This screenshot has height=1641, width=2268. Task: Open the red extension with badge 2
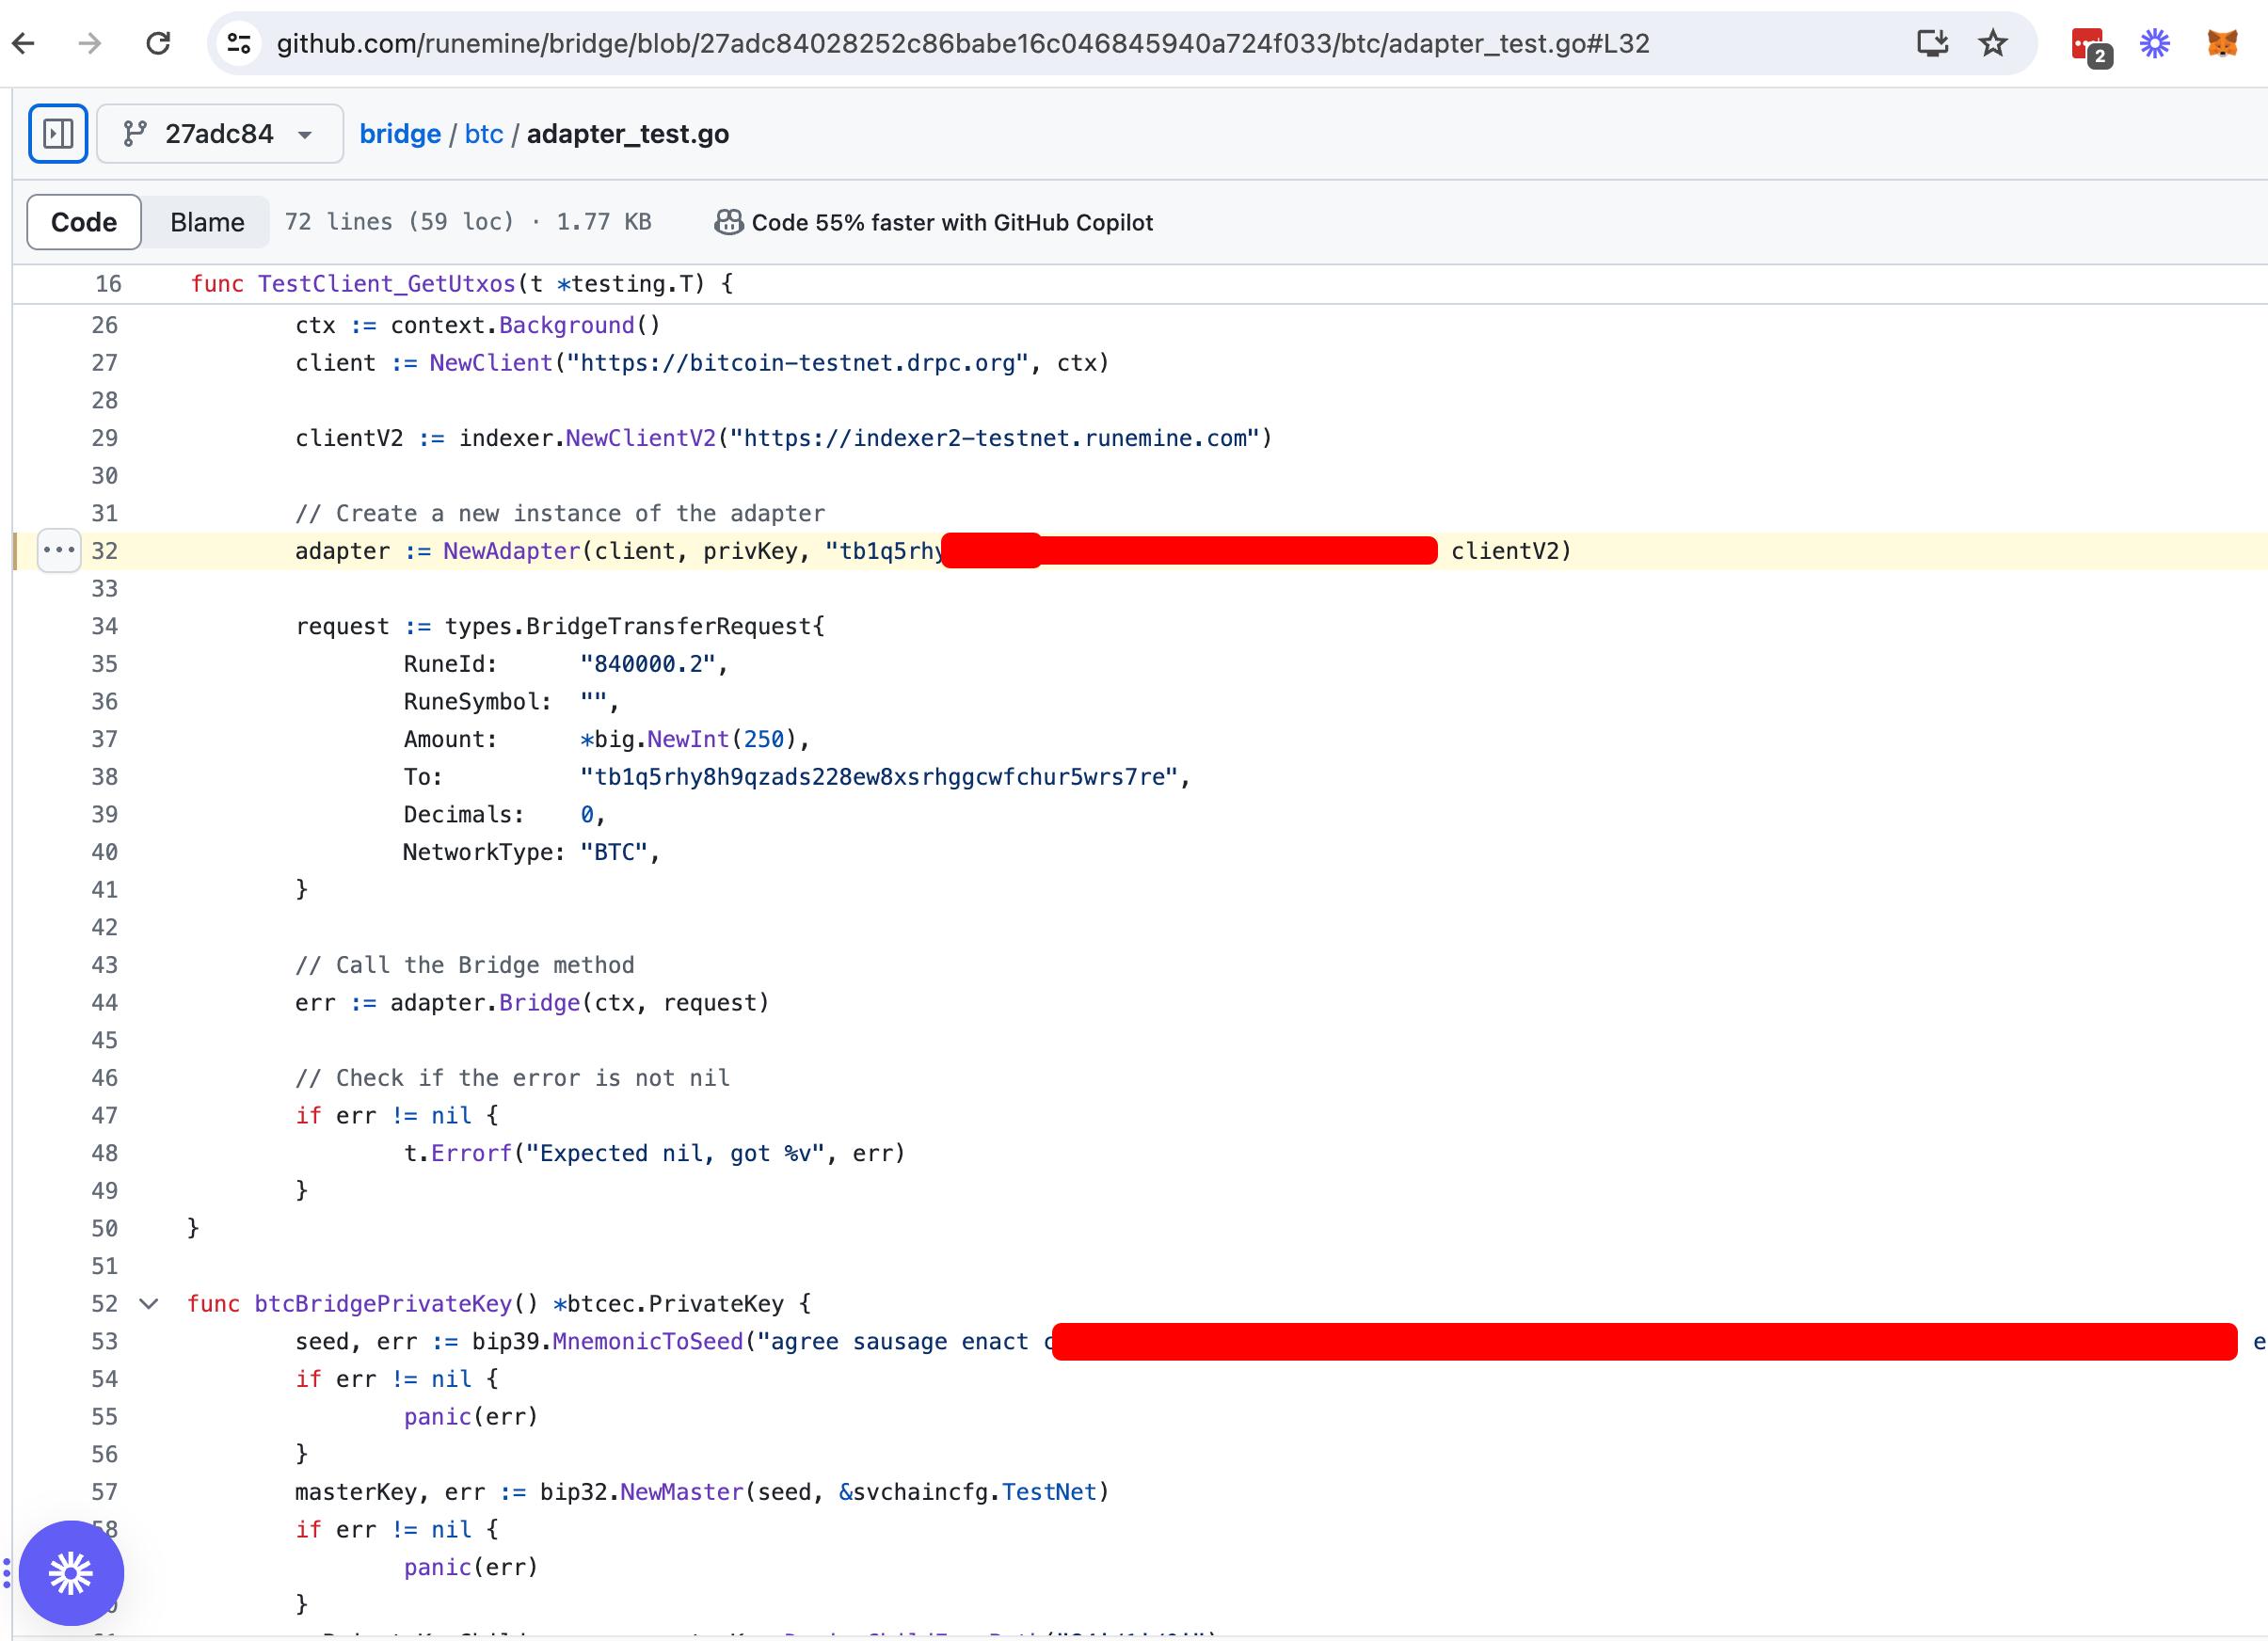(x=2091, y=46)
